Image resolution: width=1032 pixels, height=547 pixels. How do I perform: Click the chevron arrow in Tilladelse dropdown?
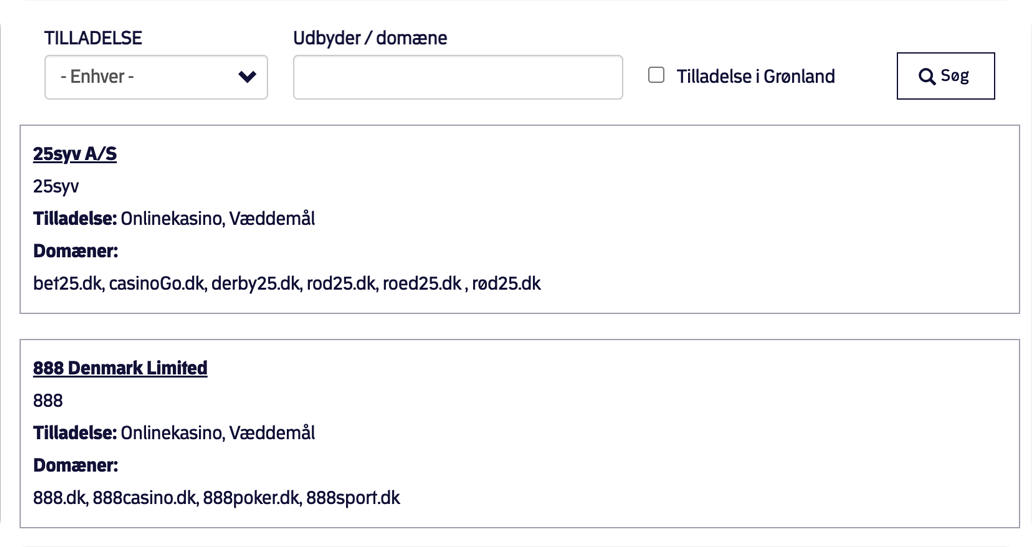247,77
